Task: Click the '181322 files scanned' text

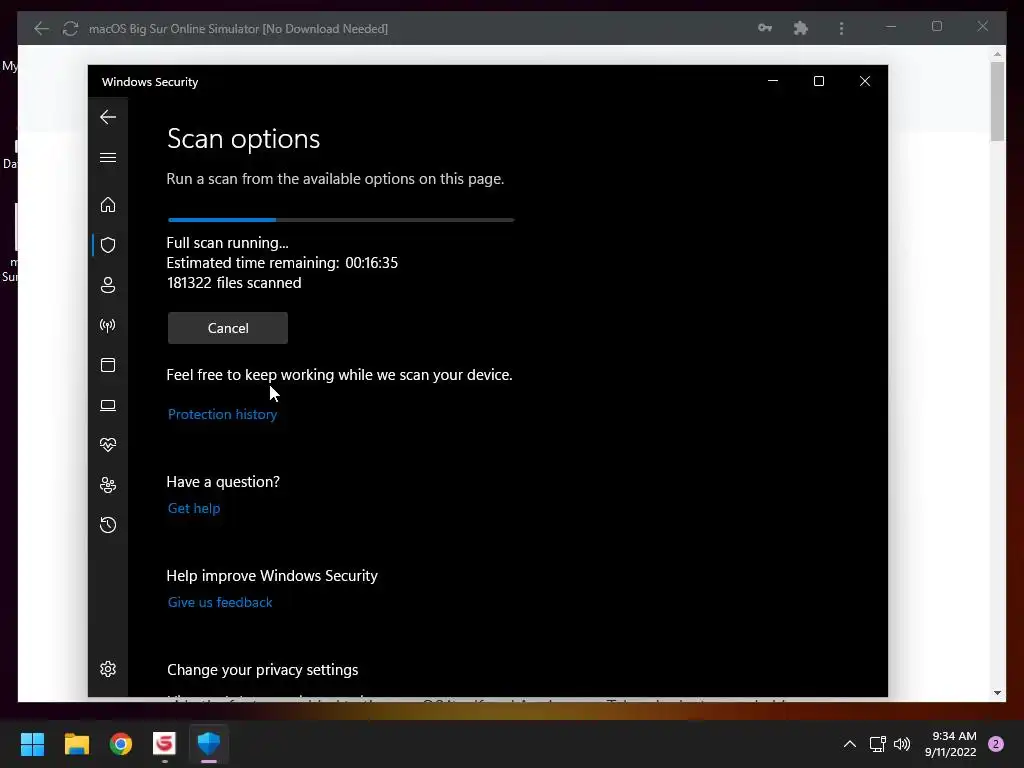Action: pos(234,283)
